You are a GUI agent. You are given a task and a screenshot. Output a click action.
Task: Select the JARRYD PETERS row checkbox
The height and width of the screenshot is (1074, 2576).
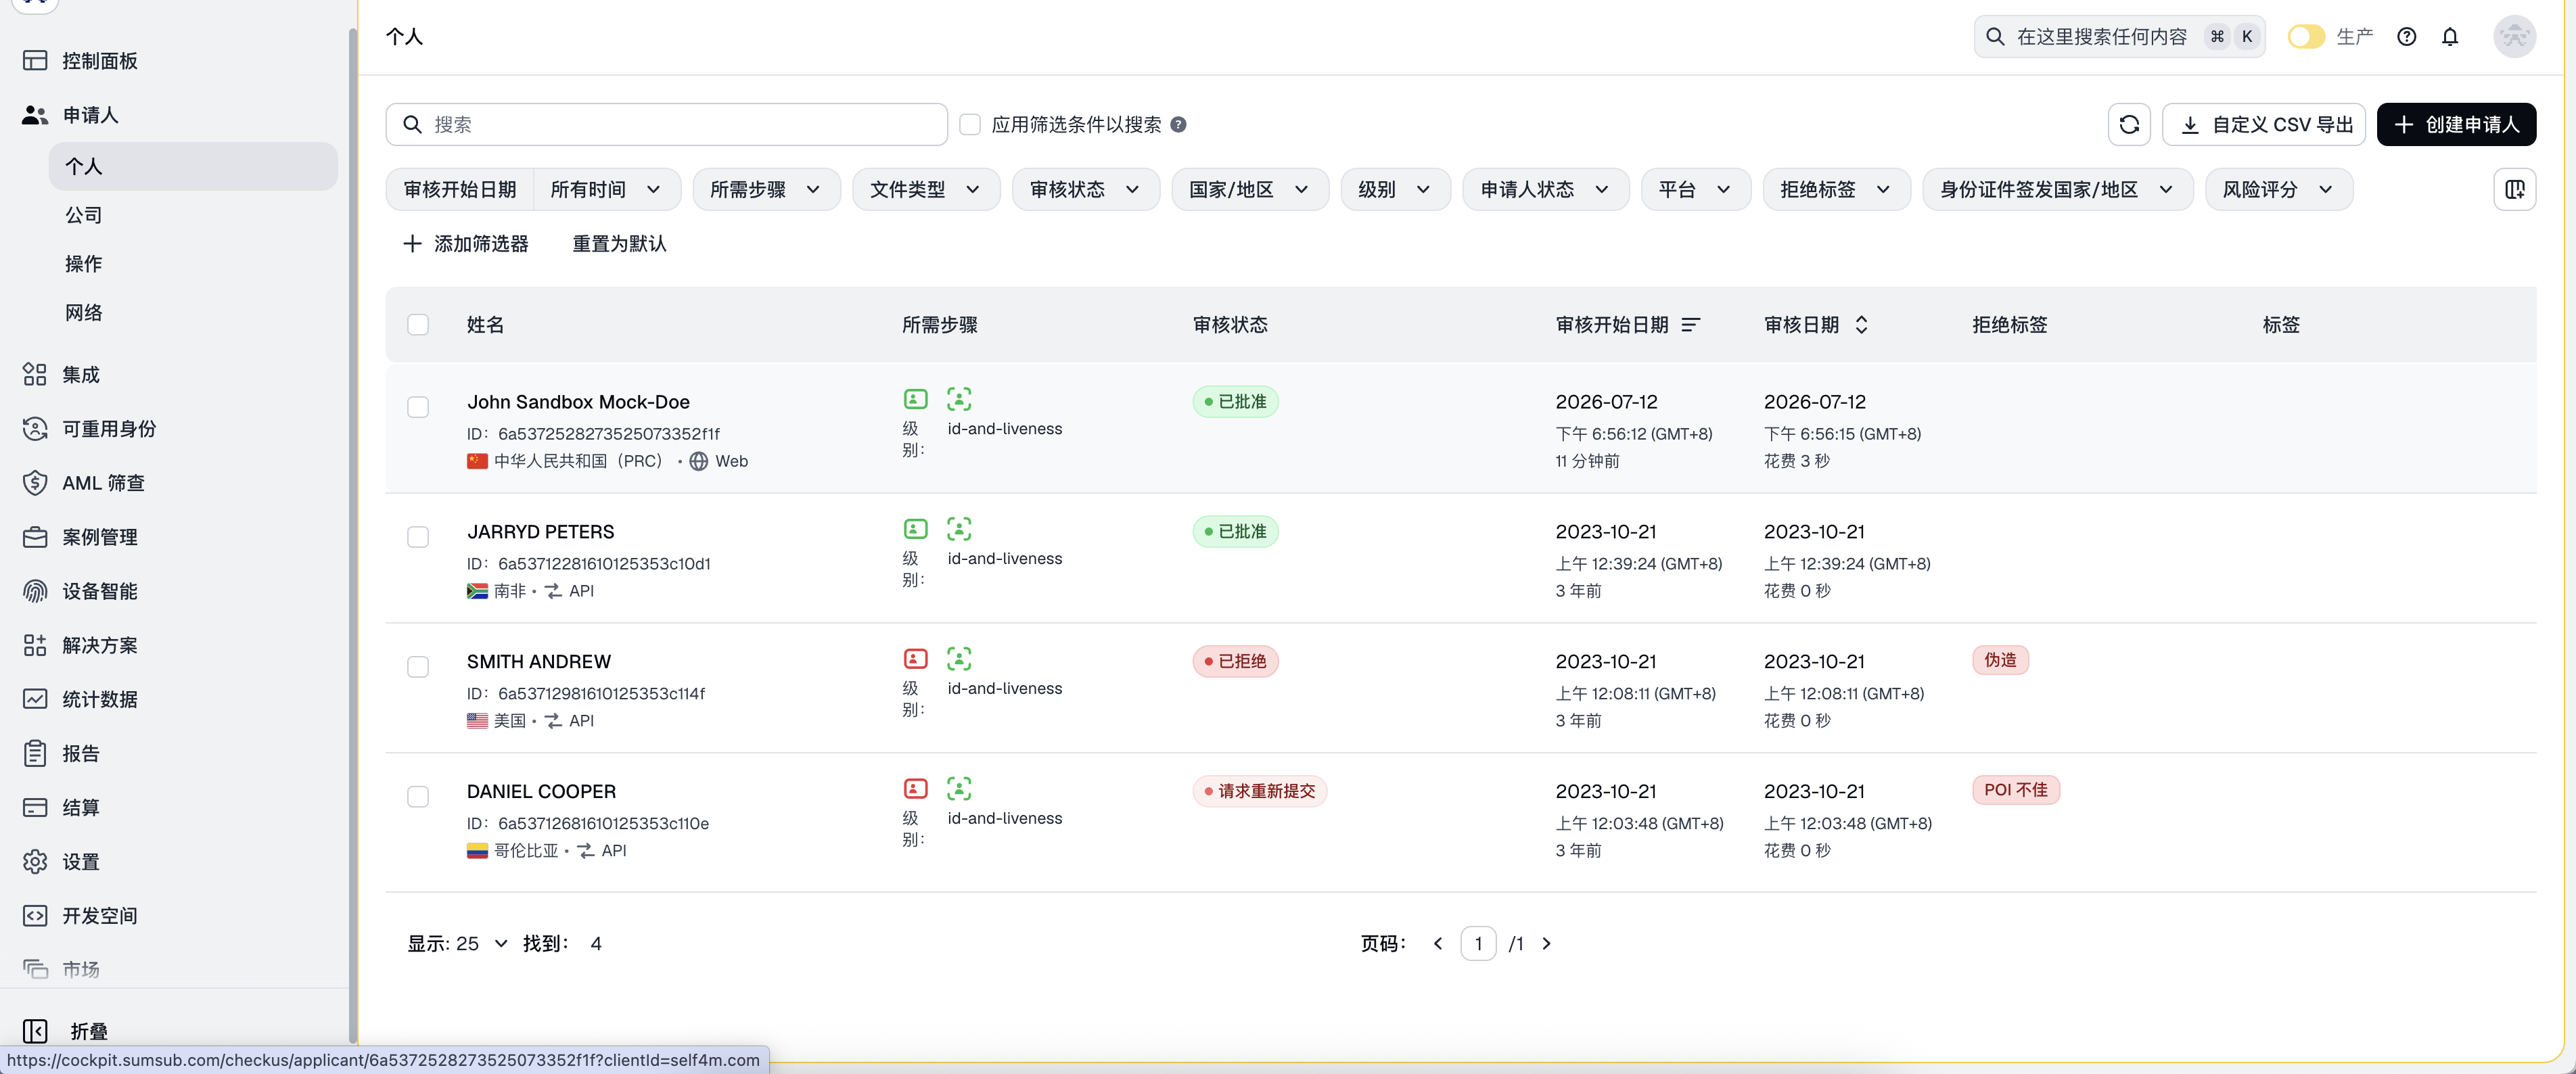tap(418, 537)
